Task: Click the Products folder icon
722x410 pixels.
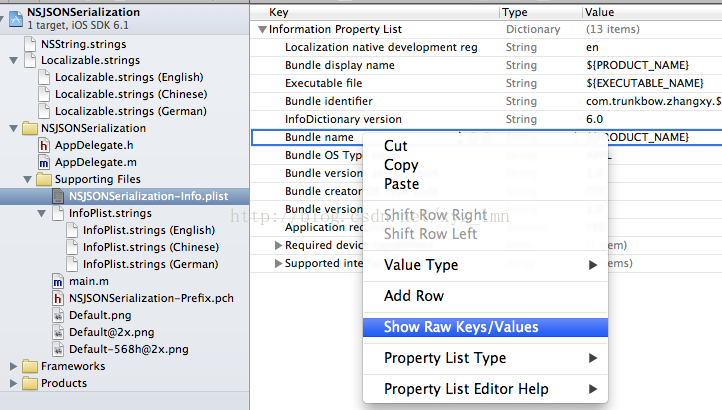Action: [29, 383]
